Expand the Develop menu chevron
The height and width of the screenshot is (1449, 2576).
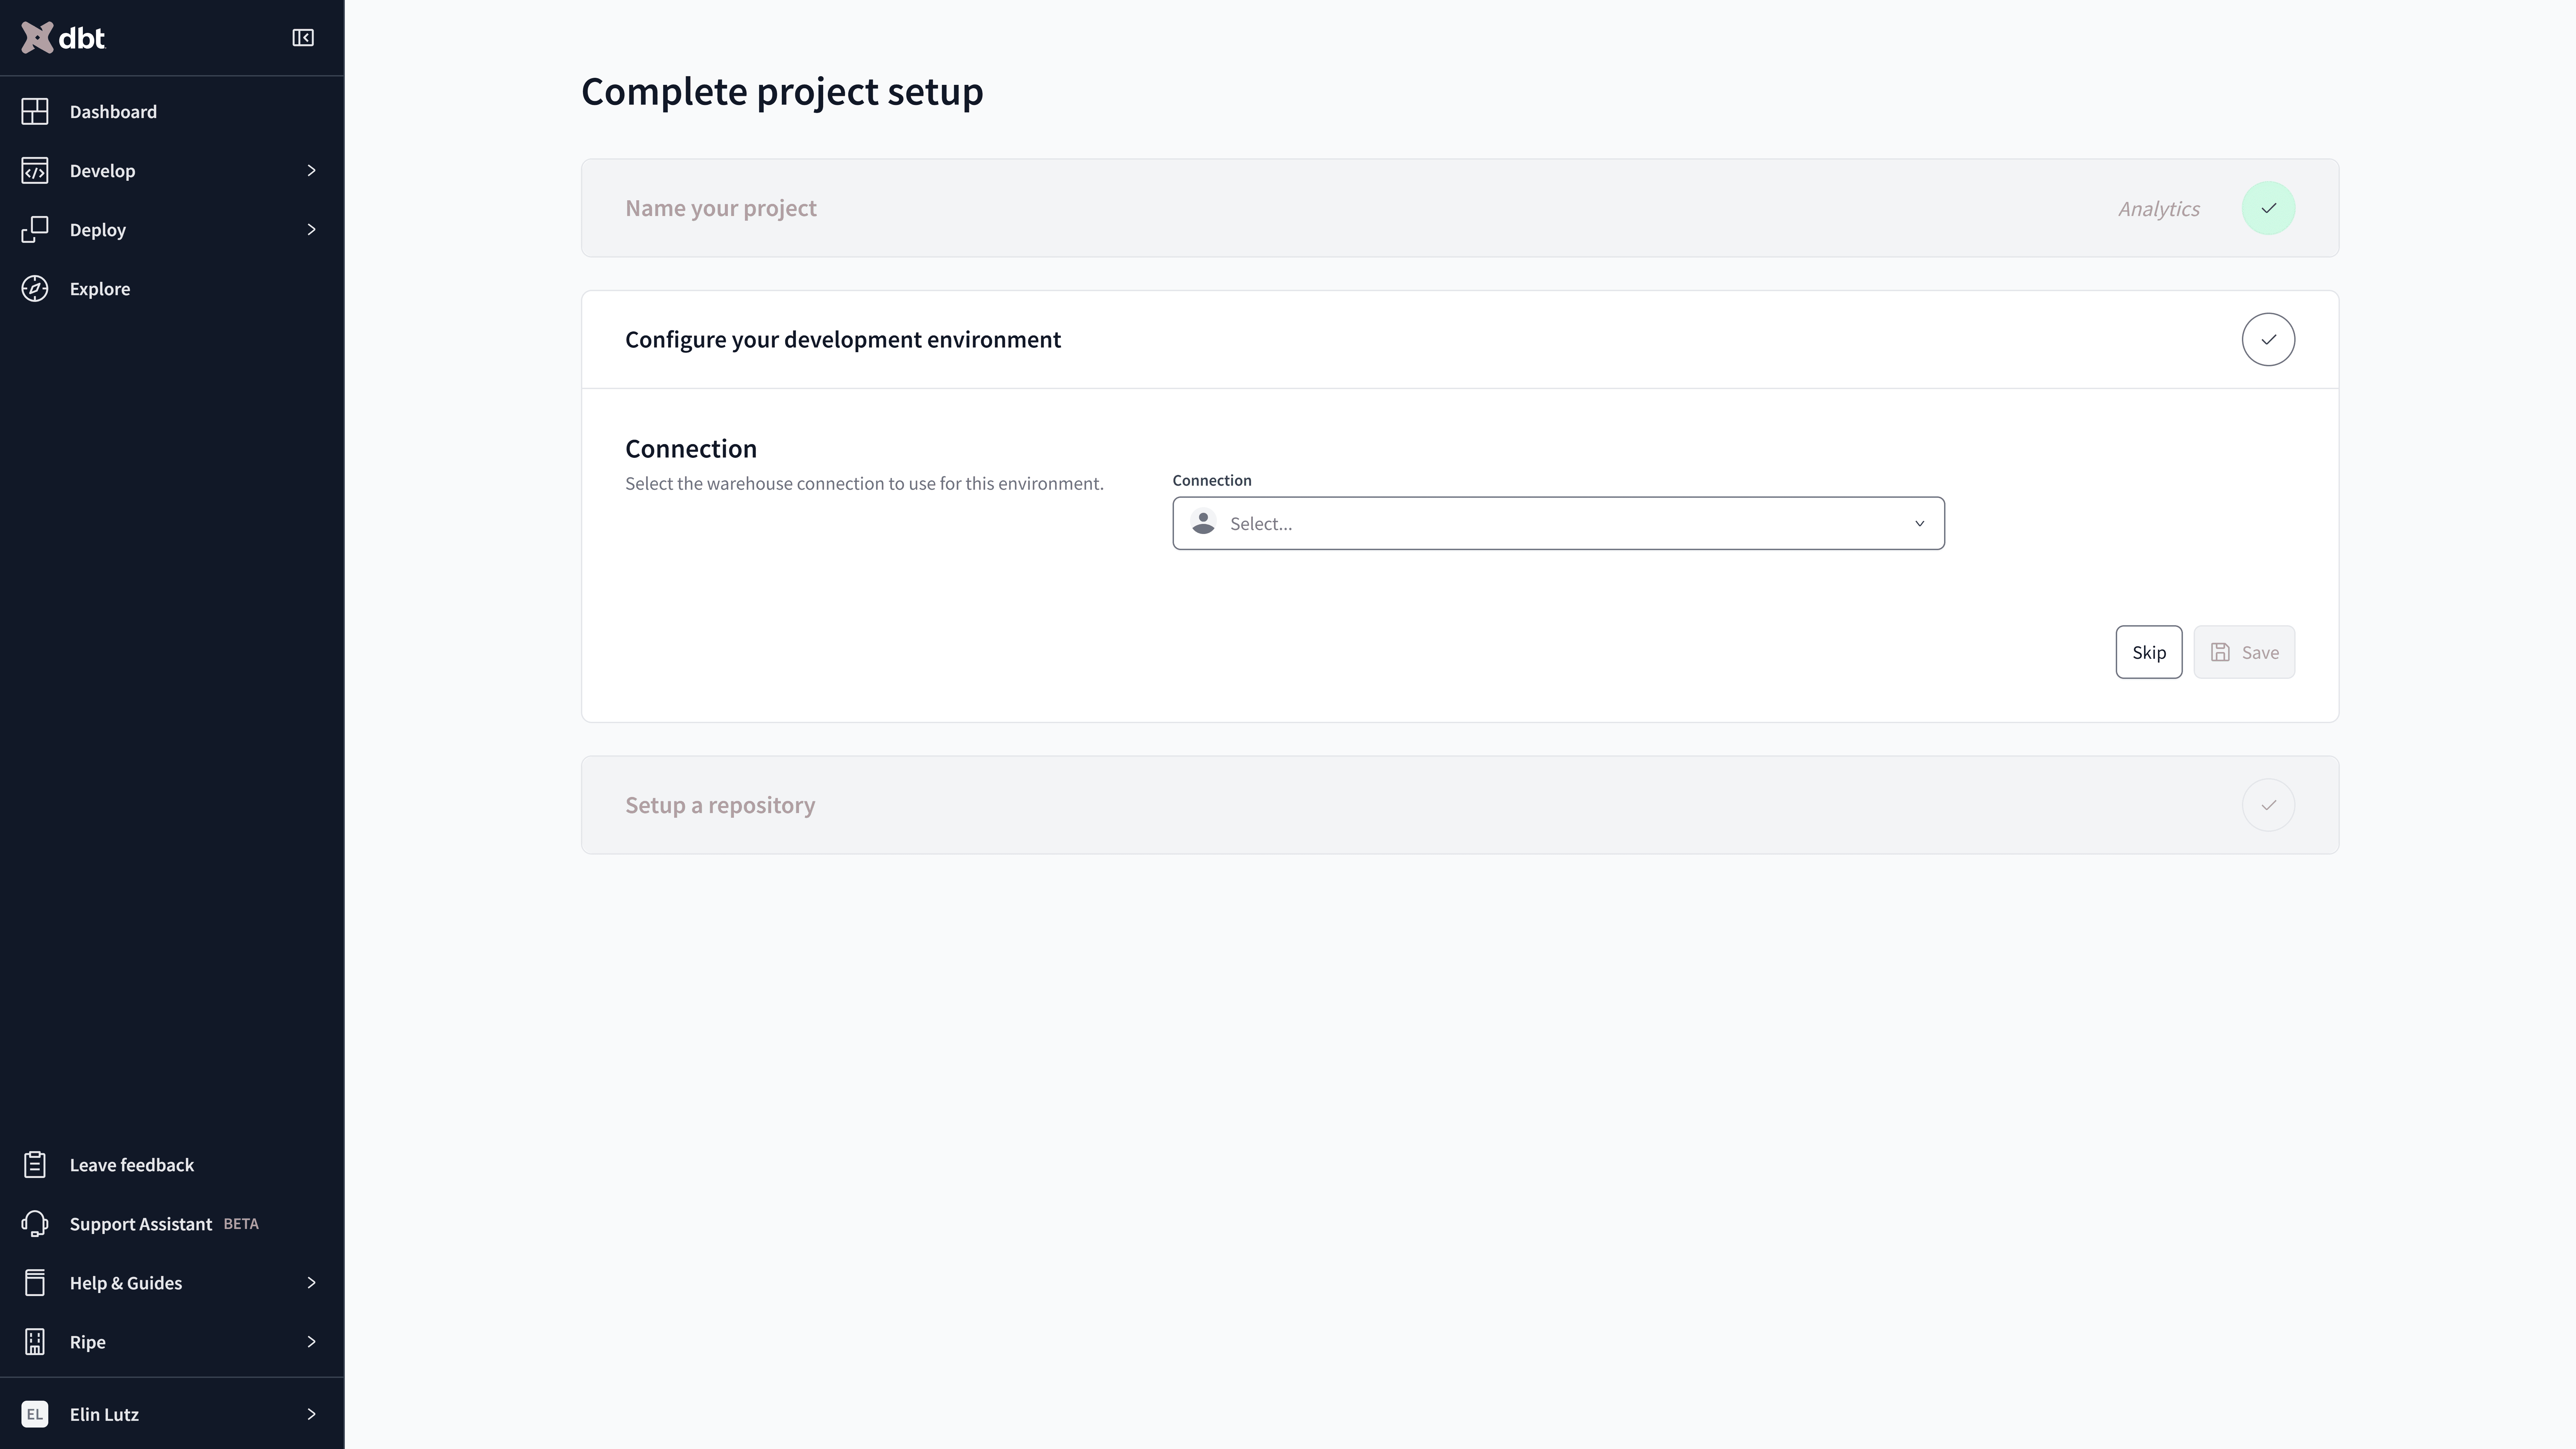click(x=311, y=170)
